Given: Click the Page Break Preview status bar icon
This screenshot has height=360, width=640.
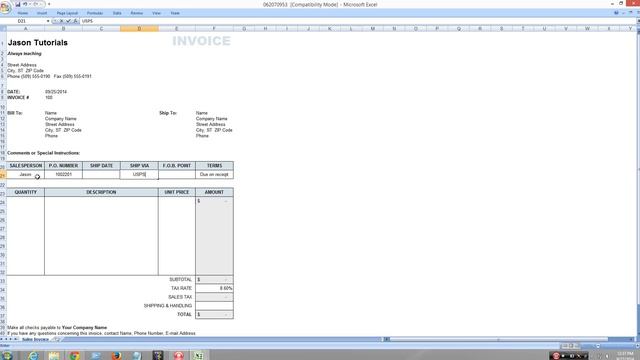Looking at the screenshot, I should 577,346.
